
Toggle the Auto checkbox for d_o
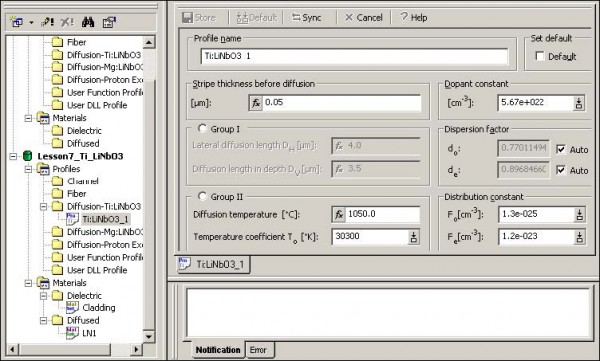point(561,149)
